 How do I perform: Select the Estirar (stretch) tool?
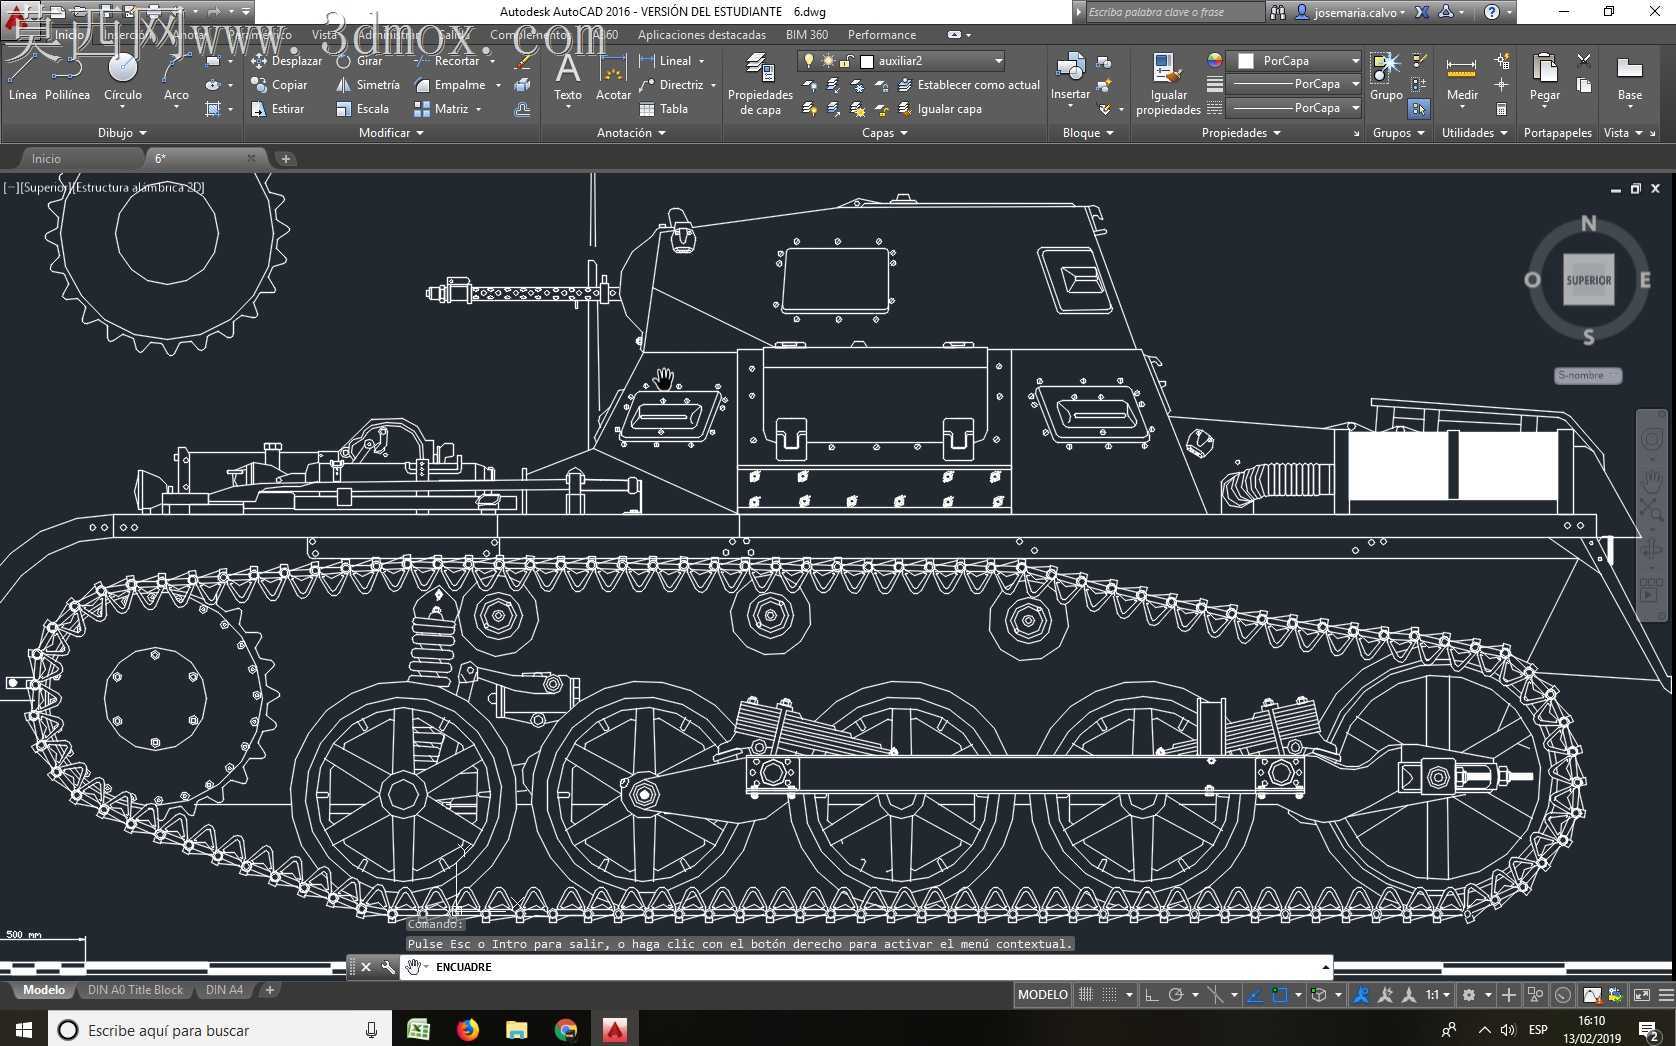[278, 109]
